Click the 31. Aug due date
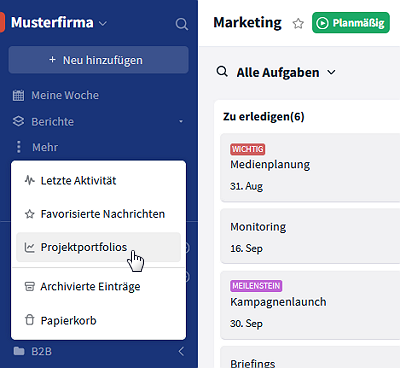The height and width of the screenshot is (368, 400). (x=246, y=186)
